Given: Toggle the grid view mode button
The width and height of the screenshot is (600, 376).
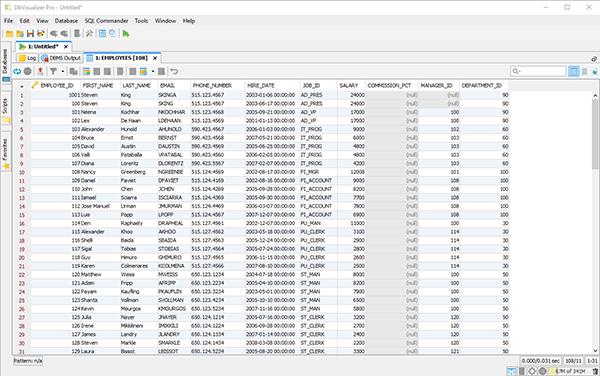Looking at the screenshot, I should pos(574,71).
